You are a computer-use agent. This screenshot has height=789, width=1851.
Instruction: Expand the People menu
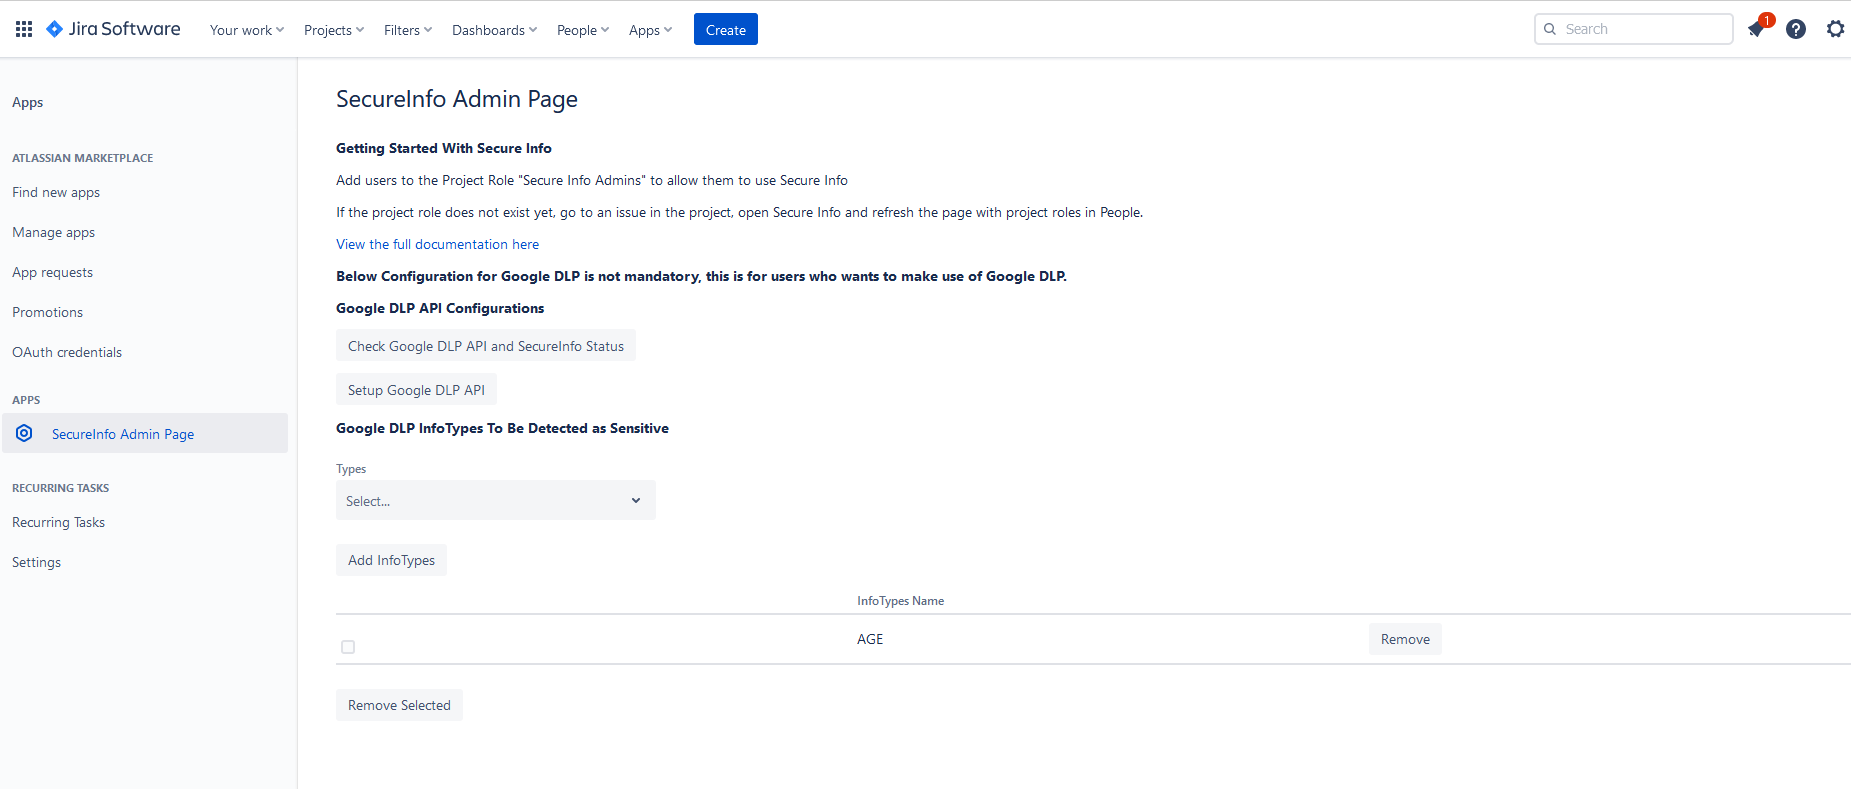583,30
